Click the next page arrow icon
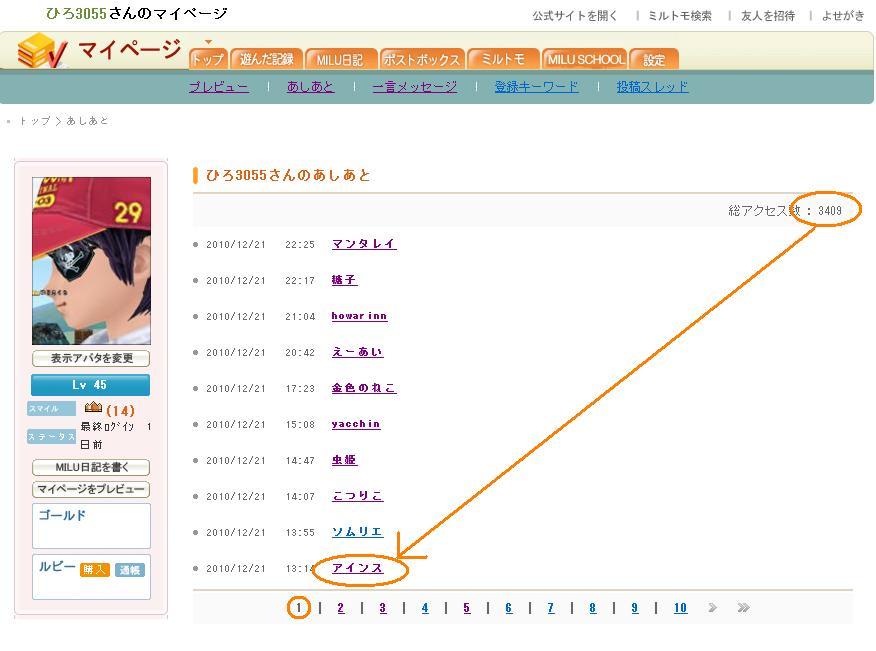Screen dimensions: 876x651 tap(712, 607)
